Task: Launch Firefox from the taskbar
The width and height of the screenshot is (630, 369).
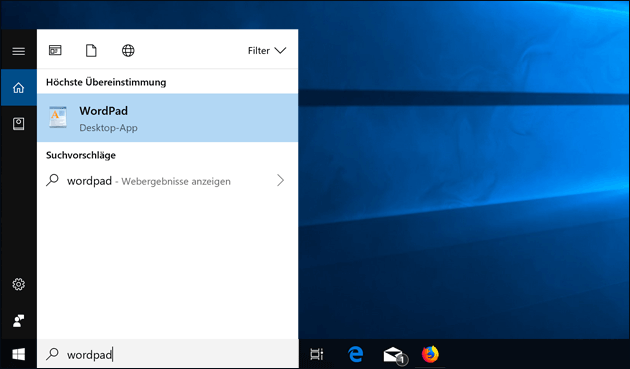Action: [430, 354]
